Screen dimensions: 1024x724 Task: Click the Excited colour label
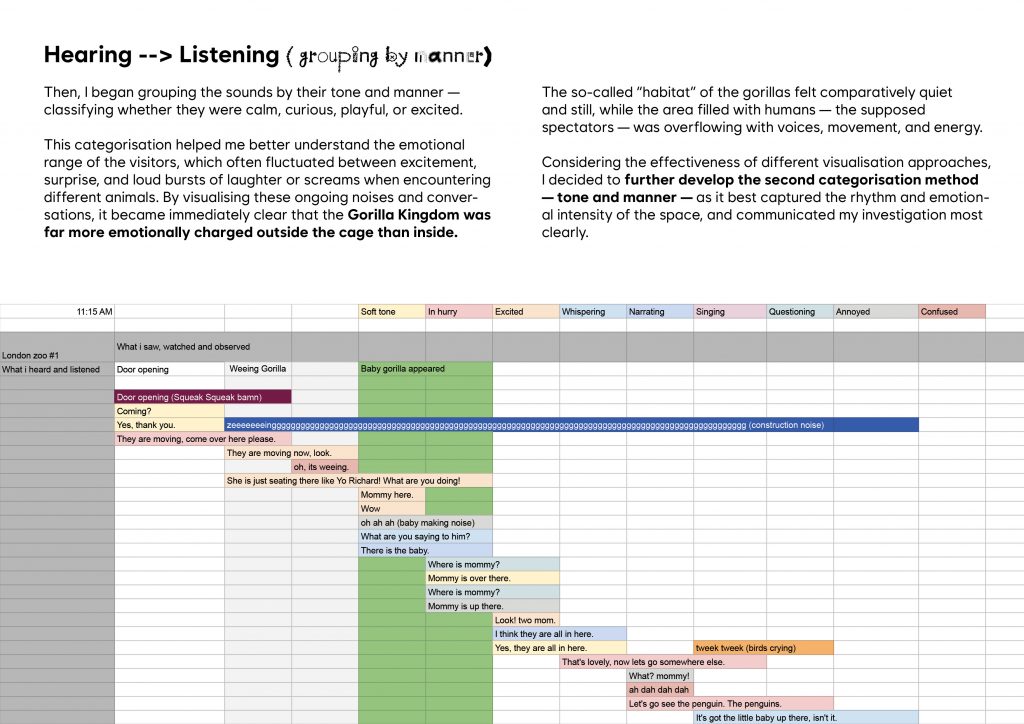[525, 312]
